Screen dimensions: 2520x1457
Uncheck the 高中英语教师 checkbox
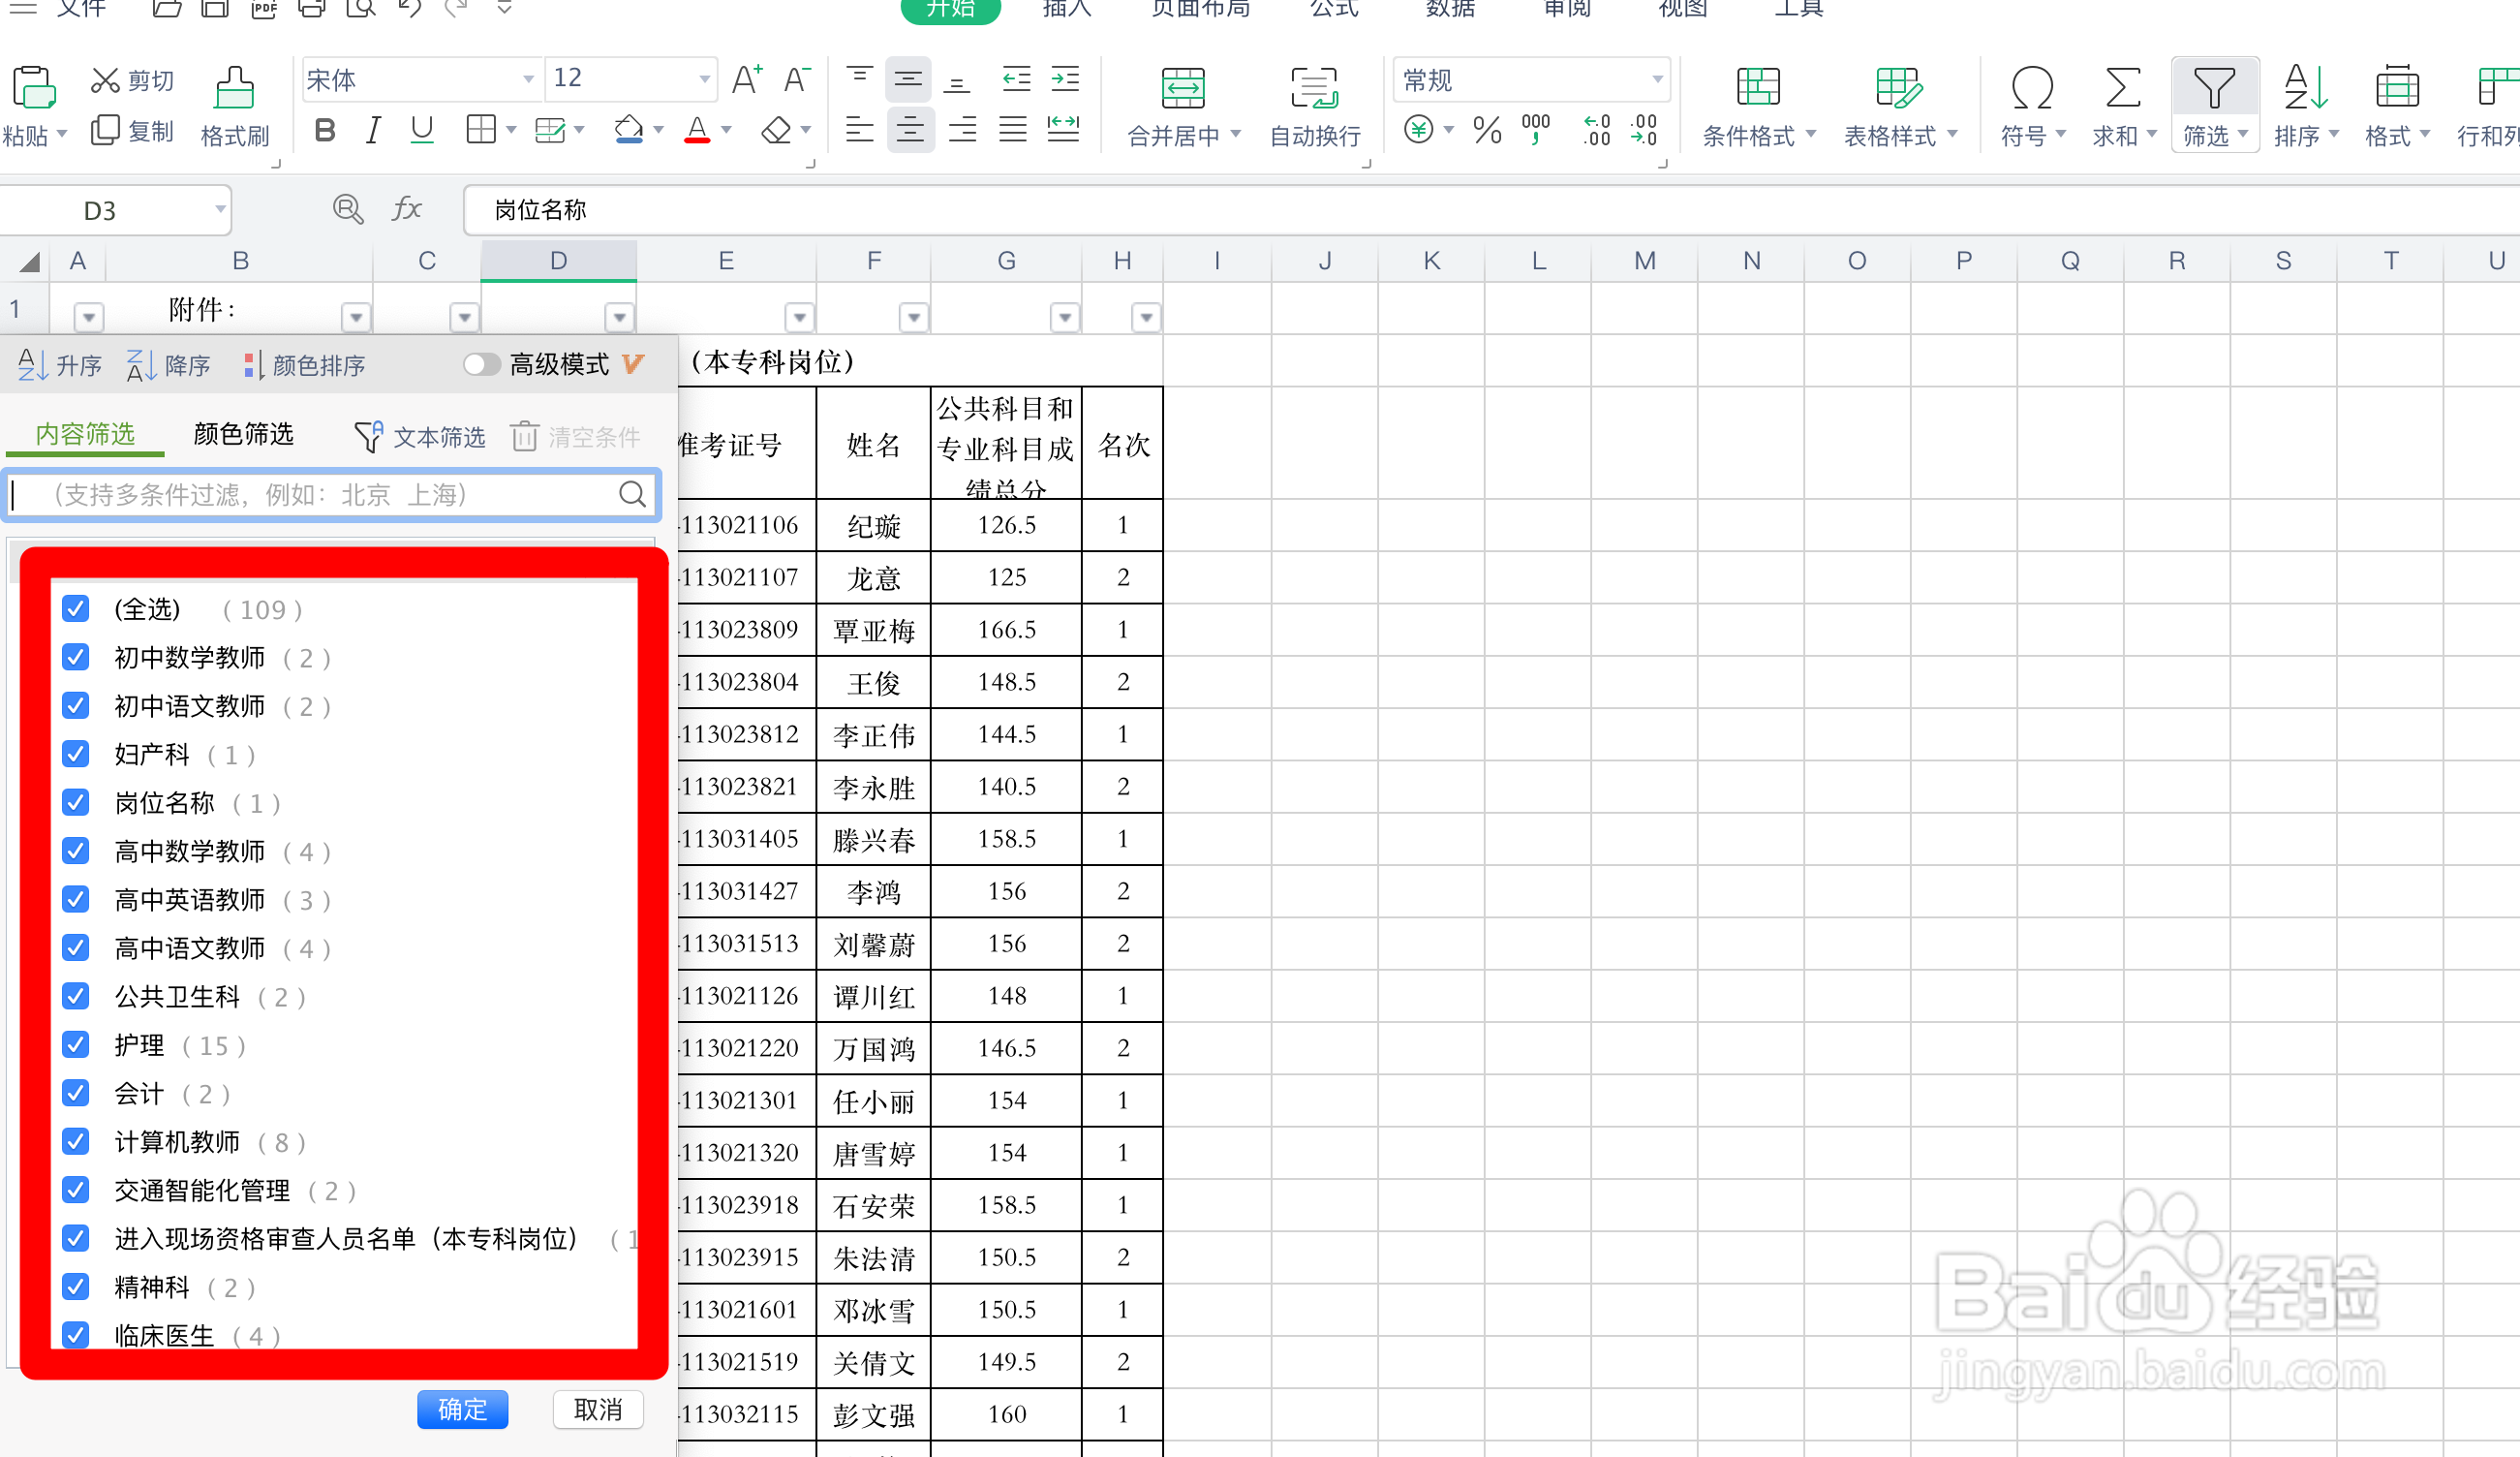pyautogui.click(x=76, y=899)
